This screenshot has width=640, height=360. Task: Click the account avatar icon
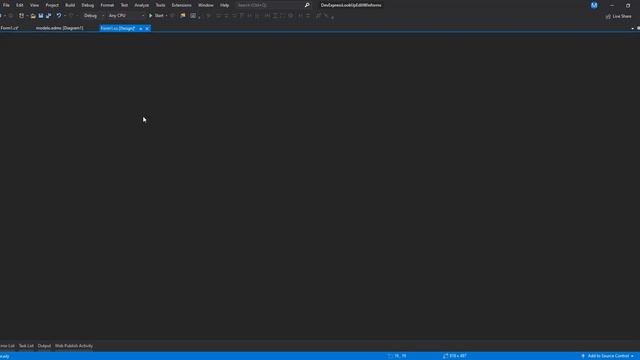[x=594, y=5]
